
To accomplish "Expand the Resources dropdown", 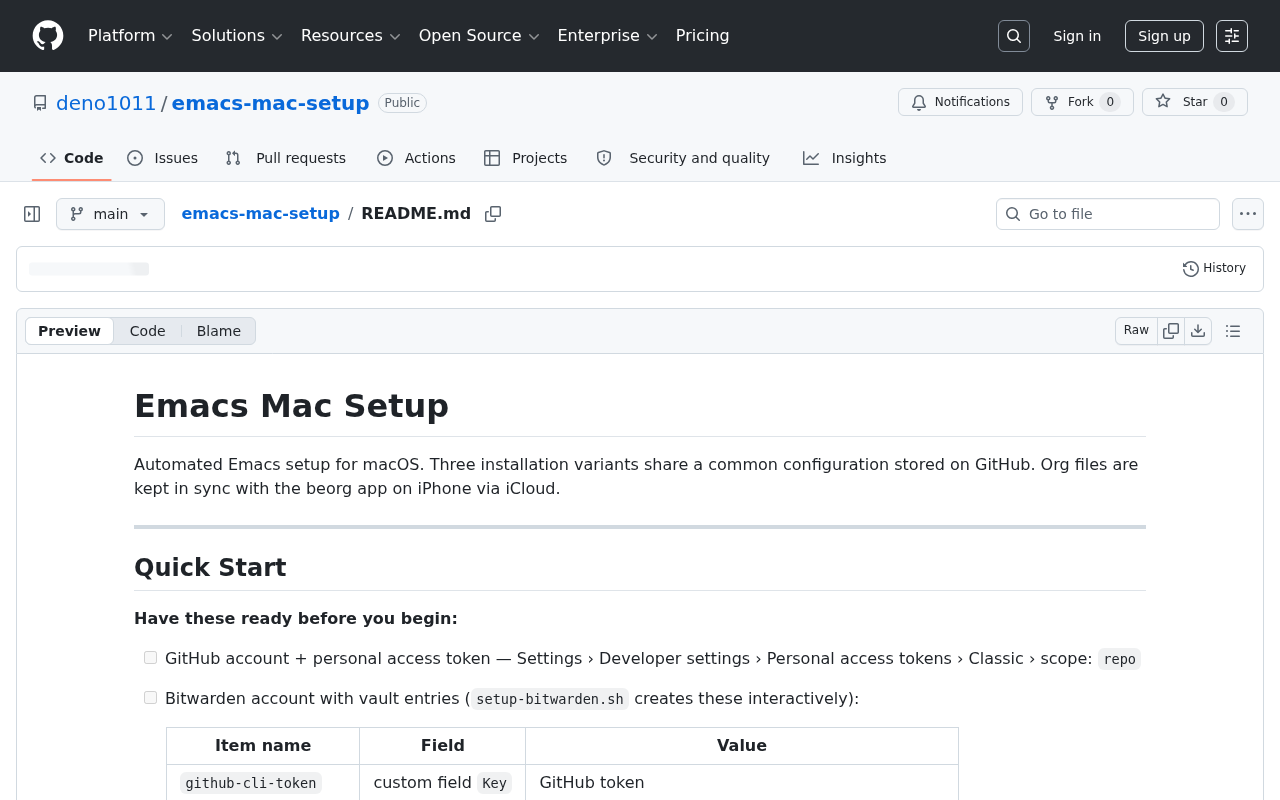I will (x=350, y=36).
